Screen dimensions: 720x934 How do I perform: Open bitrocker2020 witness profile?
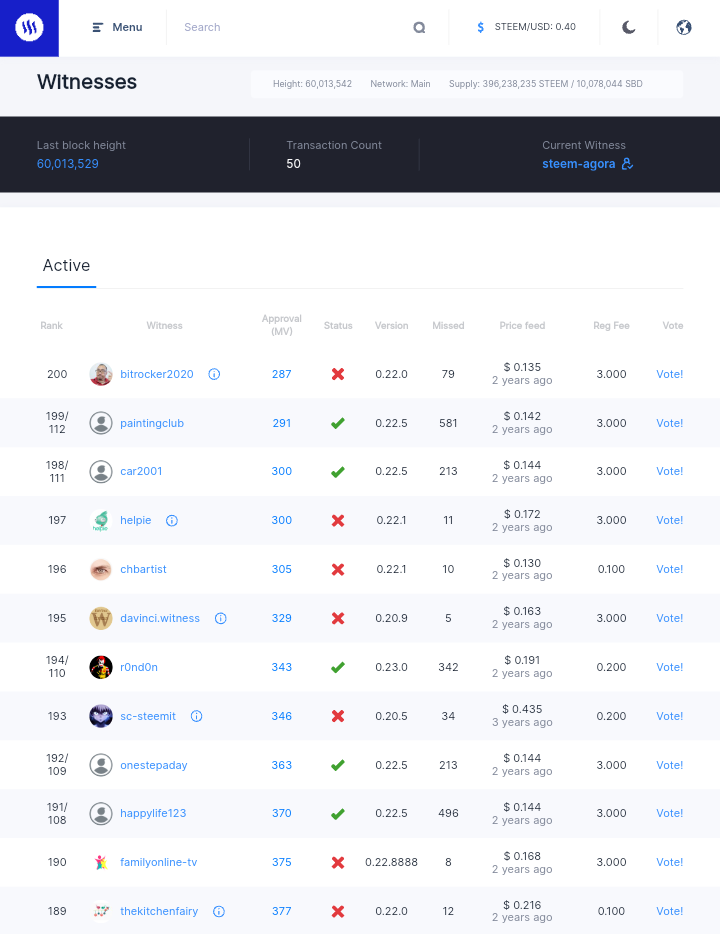click(x=157, y=374)
